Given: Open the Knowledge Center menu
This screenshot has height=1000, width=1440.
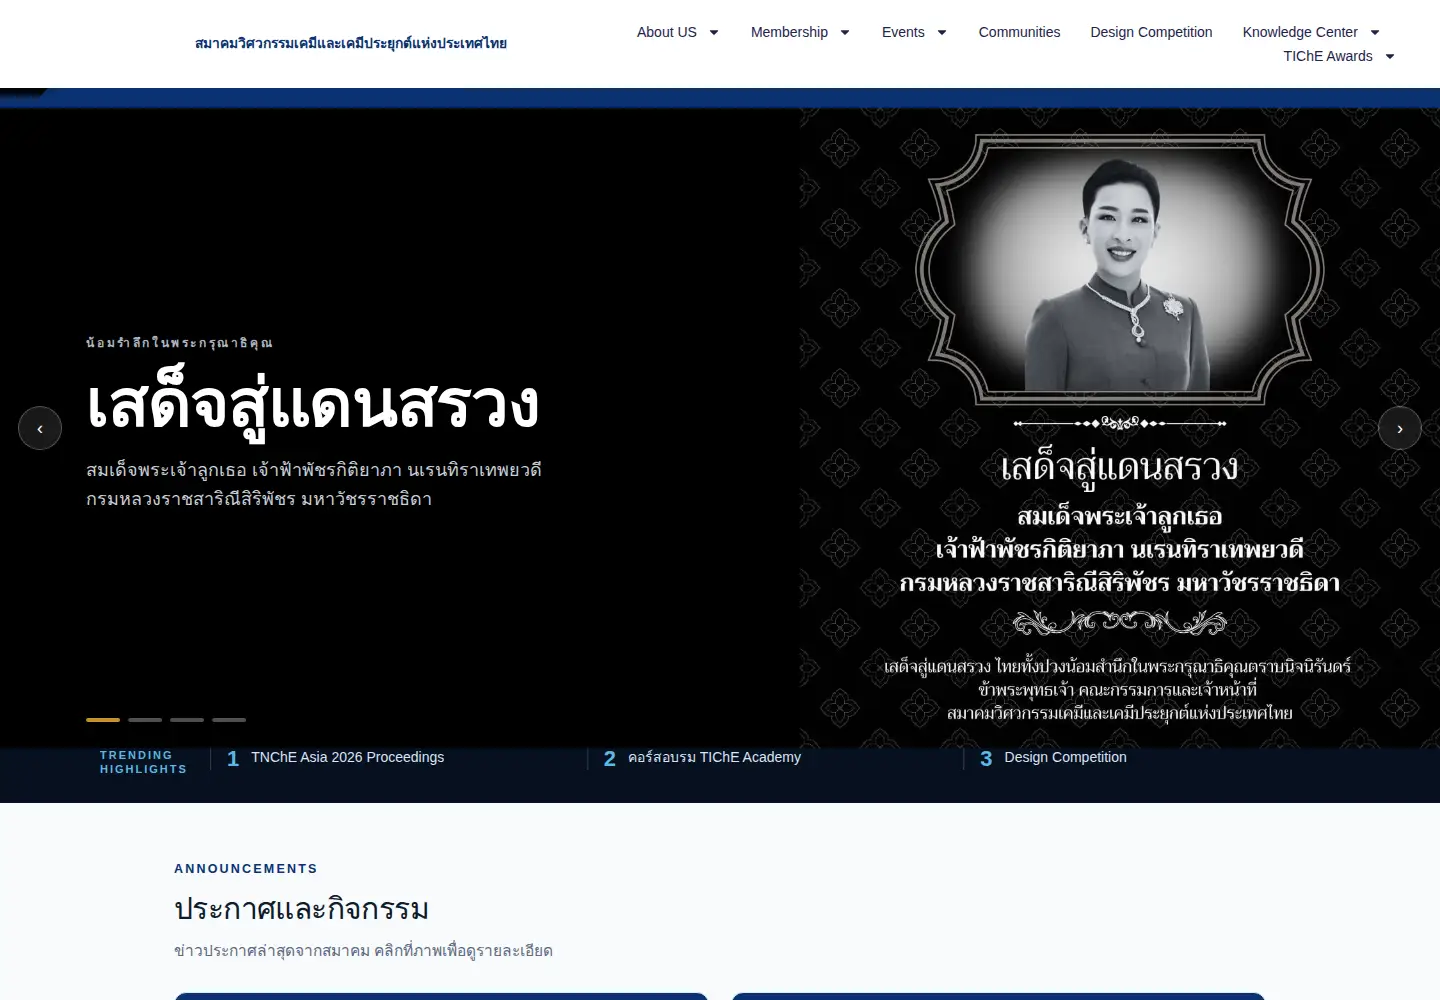Looking at the screenshot, I should pyautogui.click(x=1300, y=32).
